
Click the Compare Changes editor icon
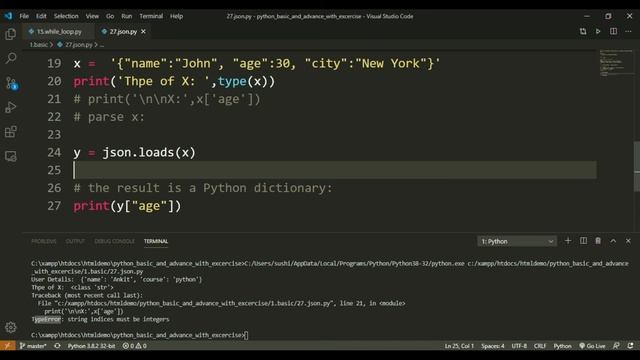click(x=583, y=31)
